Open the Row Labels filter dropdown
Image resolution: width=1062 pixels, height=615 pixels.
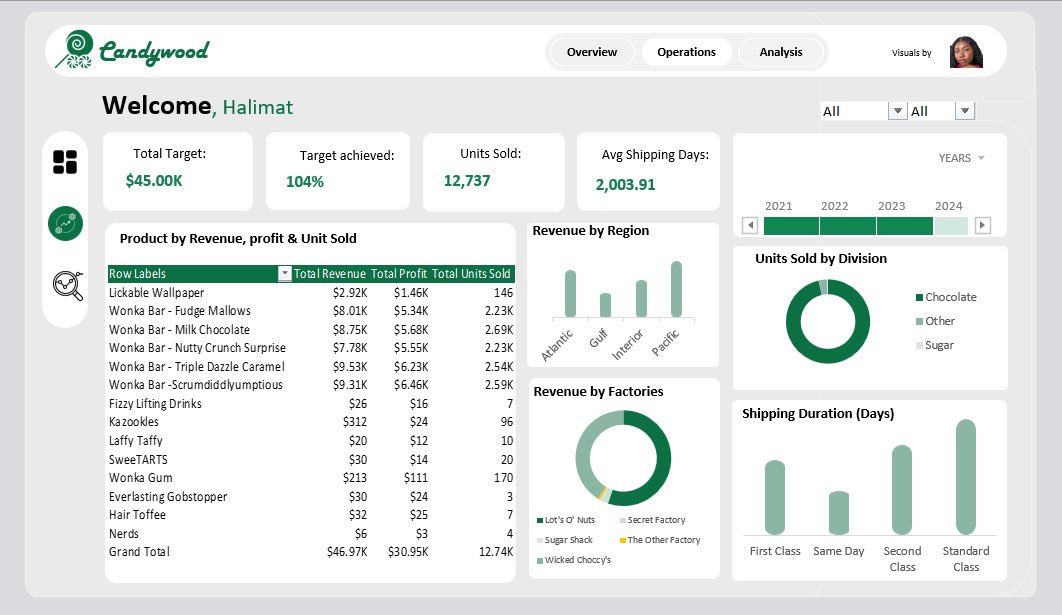(x=284, y=274)
